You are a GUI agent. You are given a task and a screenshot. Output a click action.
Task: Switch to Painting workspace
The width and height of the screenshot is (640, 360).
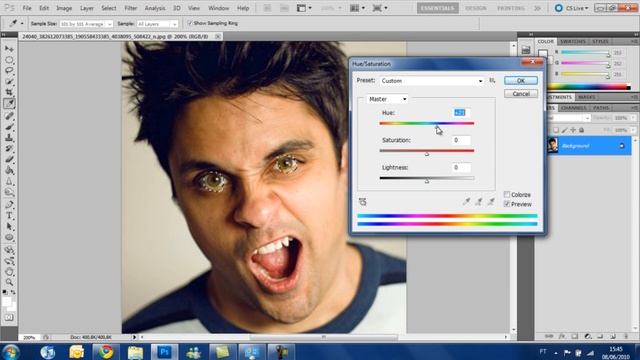coord(511,8)
